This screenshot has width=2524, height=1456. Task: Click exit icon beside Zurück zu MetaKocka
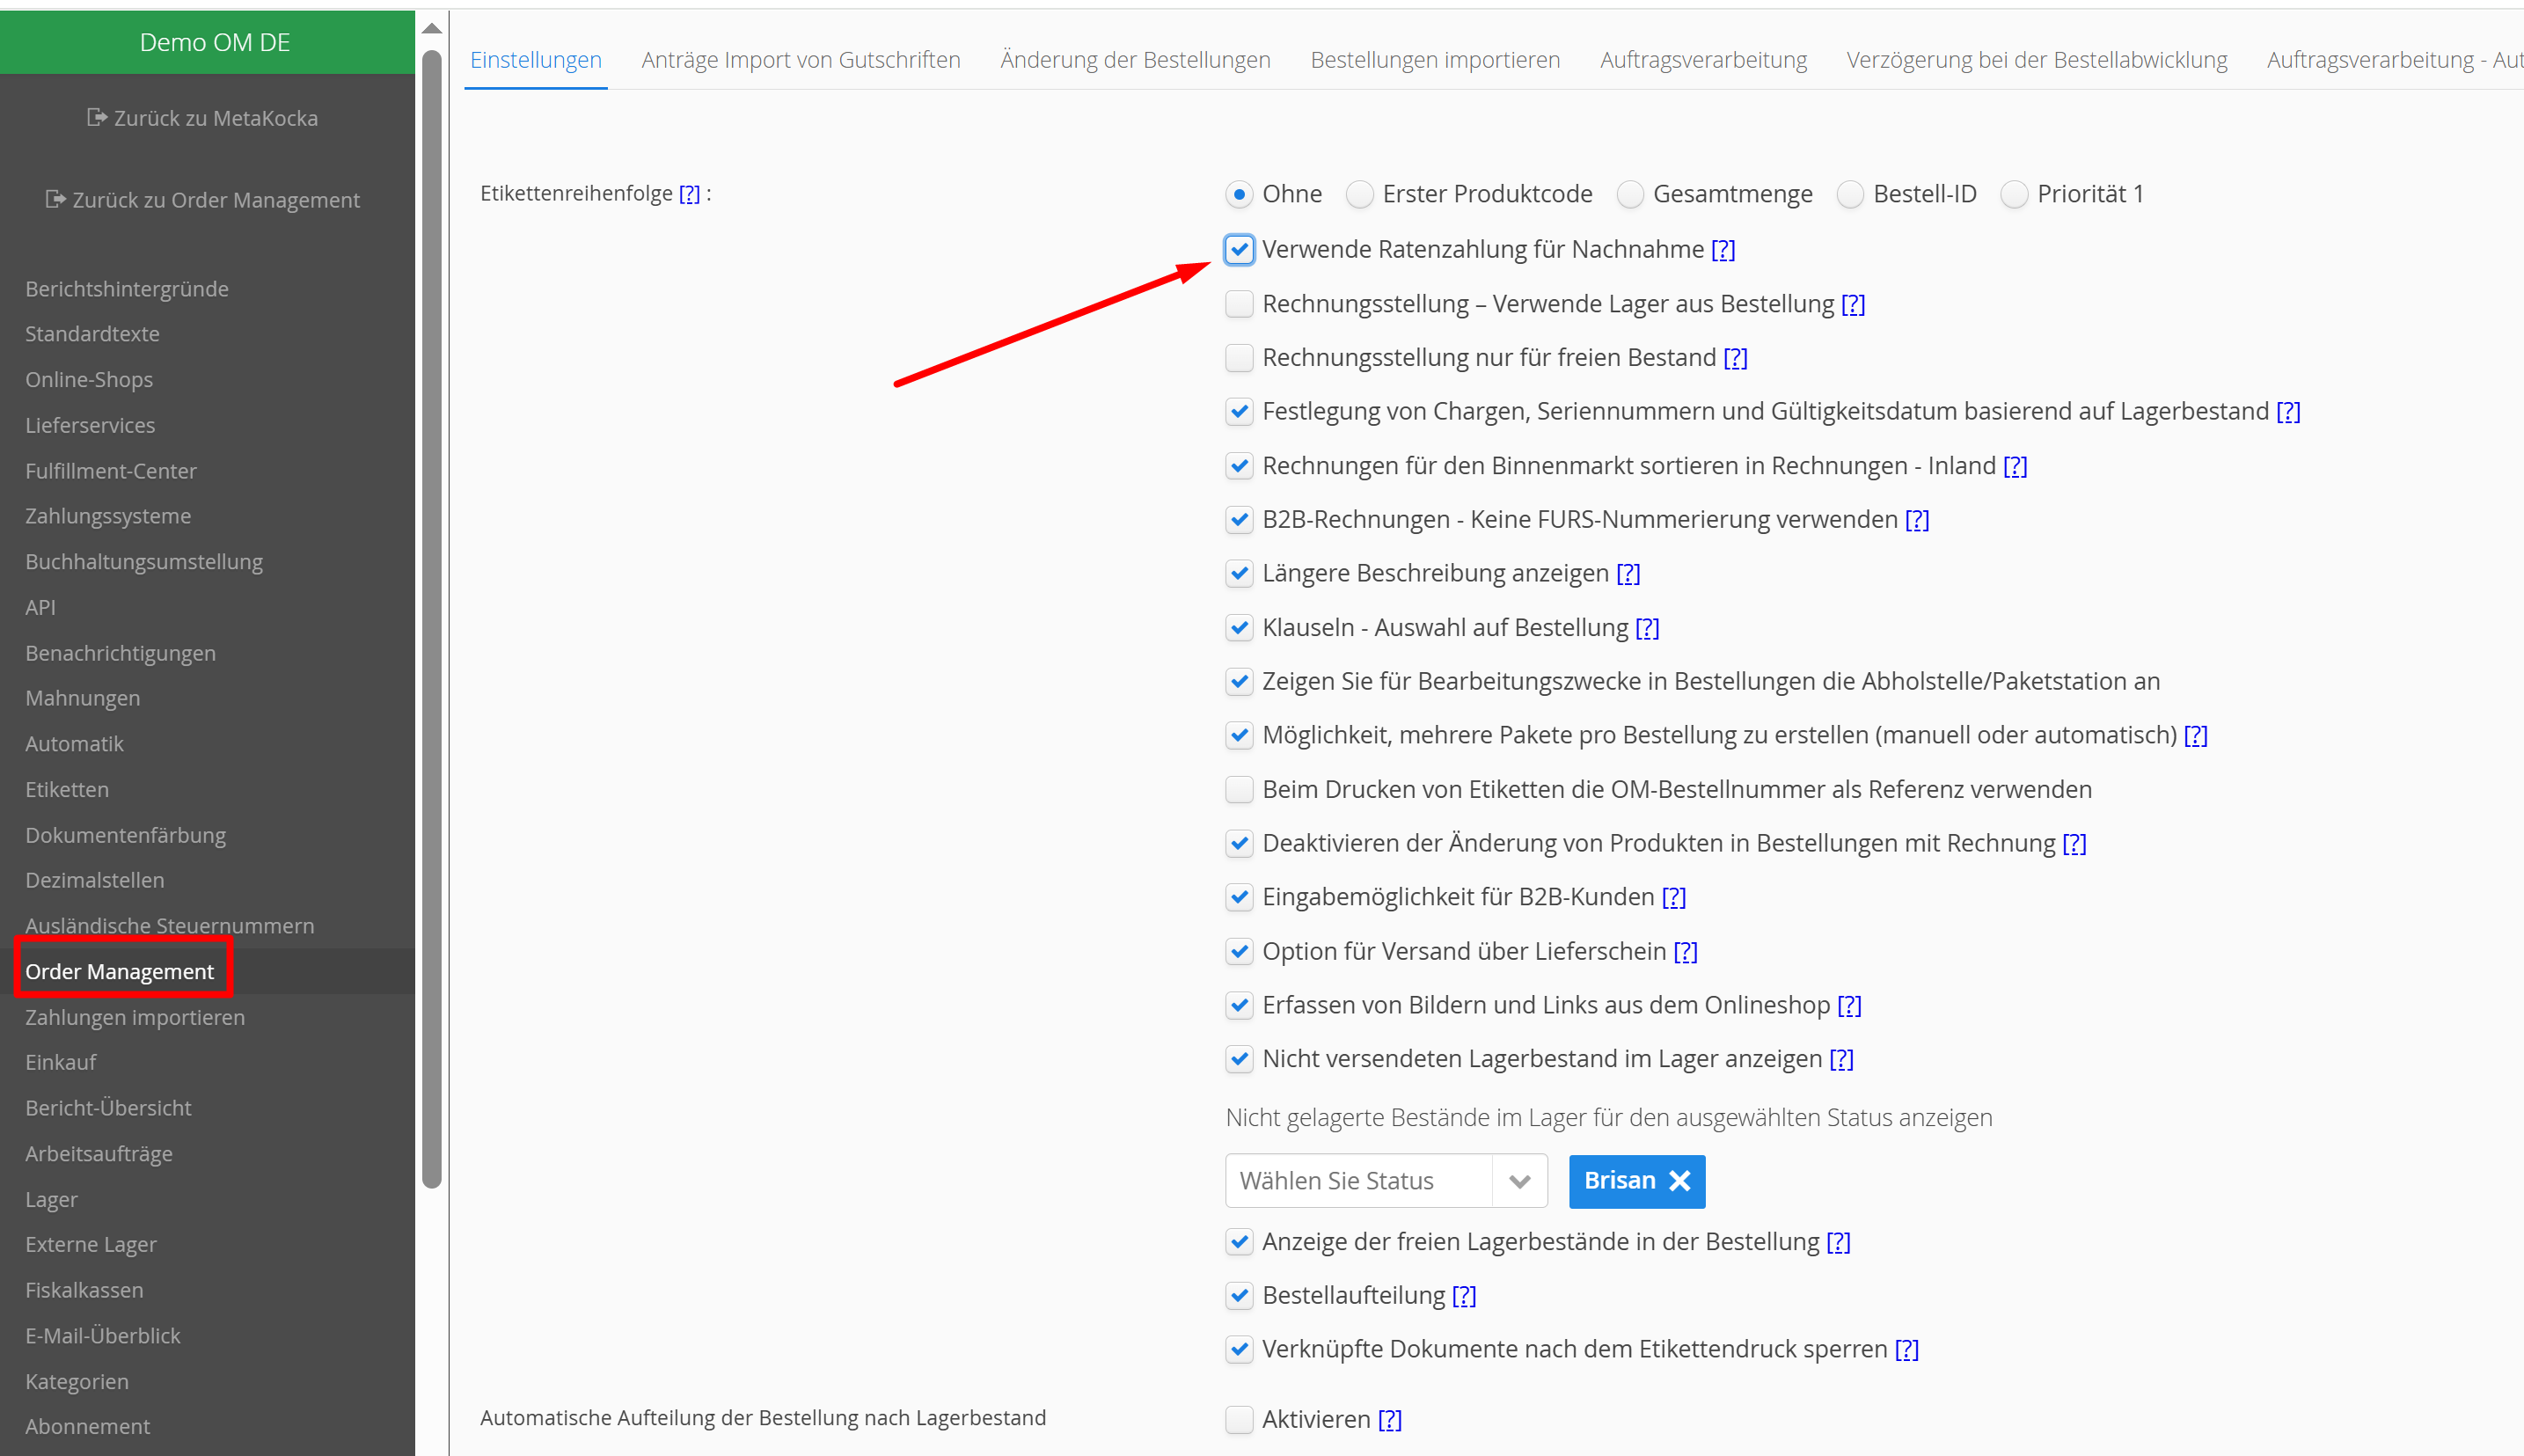pyautogui.click(x=96, y=117)
